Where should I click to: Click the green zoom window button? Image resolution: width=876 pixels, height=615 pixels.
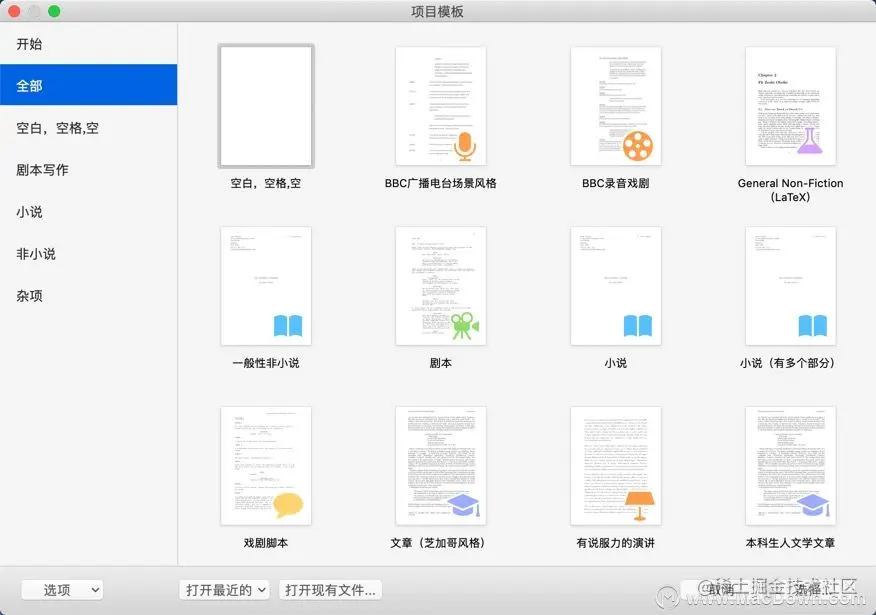[54, 11]
